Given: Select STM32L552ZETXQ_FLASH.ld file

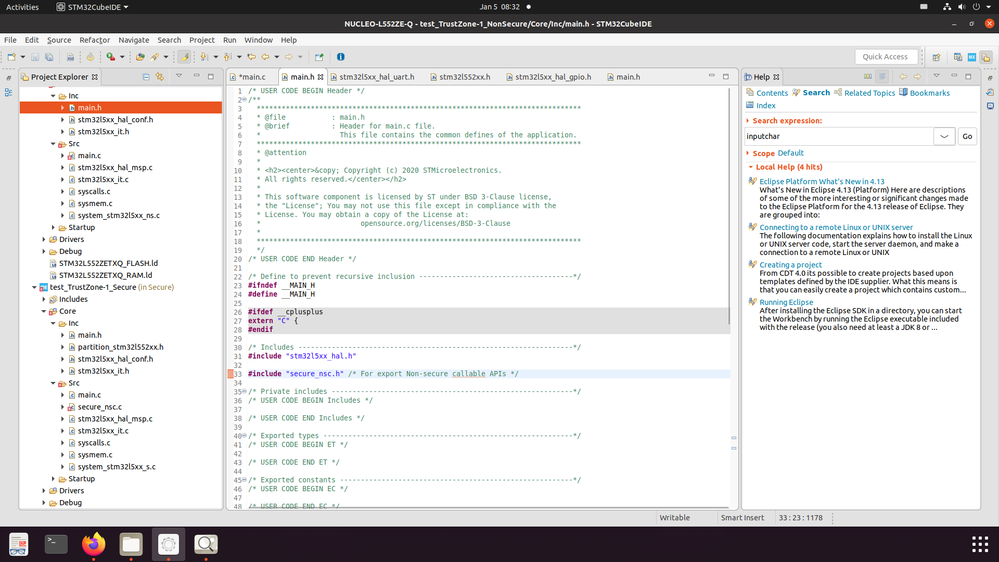Looking at the screenshot, I should 108,263.
